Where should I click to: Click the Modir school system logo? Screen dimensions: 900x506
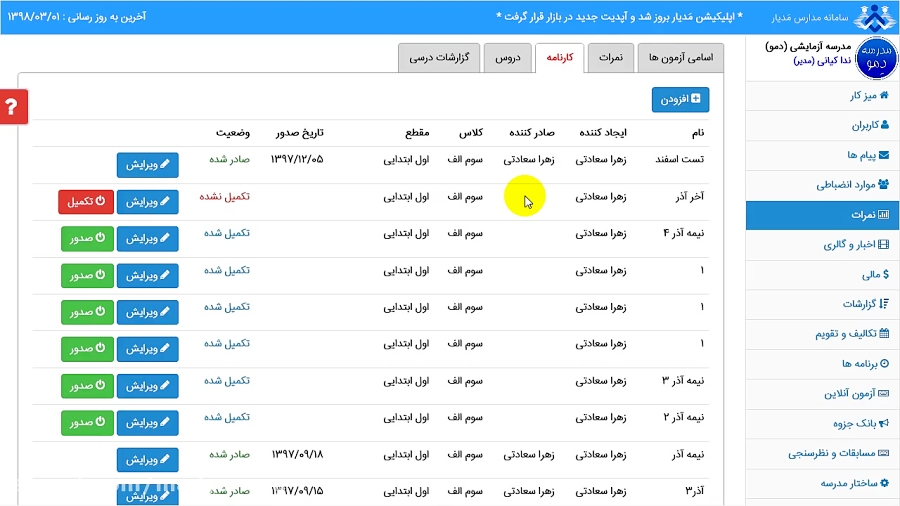point(874,17)
